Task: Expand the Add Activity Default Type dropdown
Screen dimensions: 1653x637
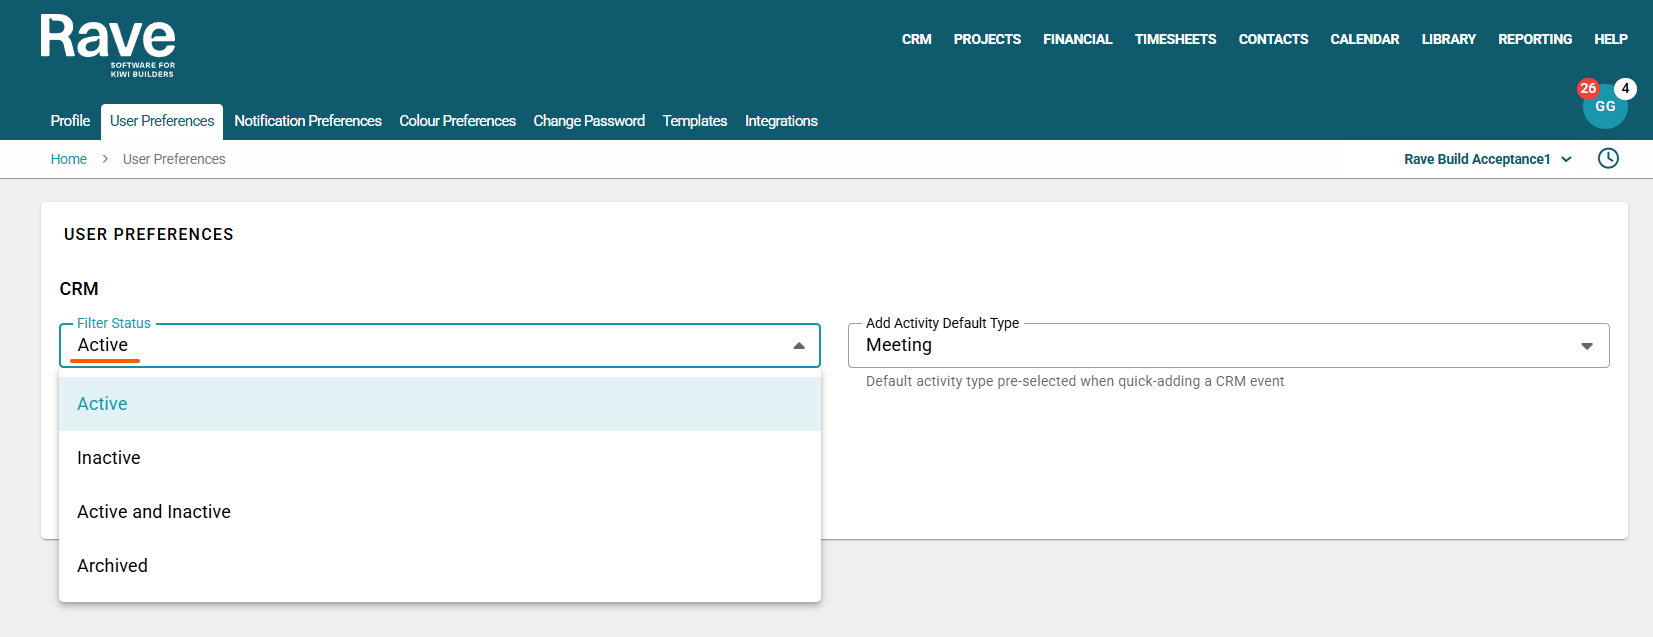Action: coord(1586,346)
